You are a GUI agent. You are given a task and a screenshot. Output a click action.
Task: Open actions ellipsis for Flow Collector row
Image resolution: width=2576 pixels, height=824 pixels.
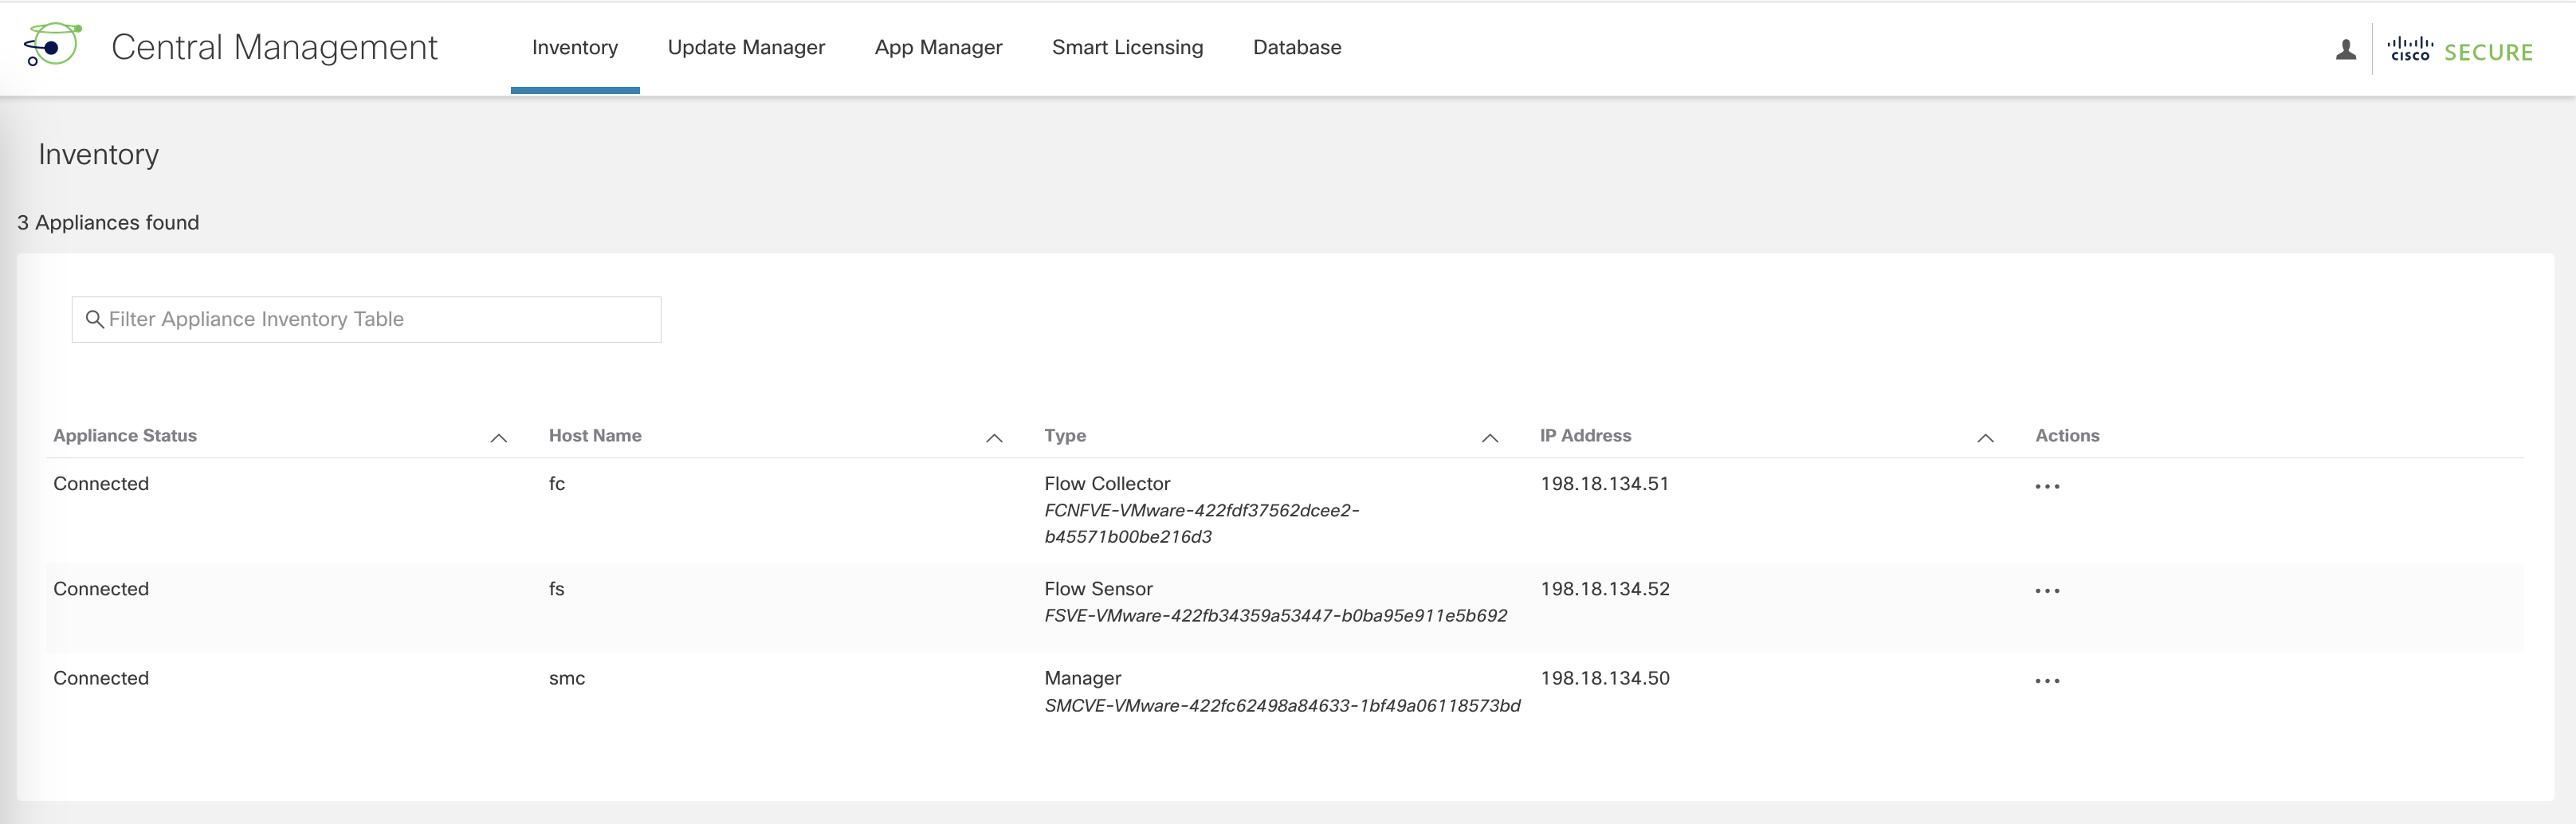click(x=2047, y=487)
